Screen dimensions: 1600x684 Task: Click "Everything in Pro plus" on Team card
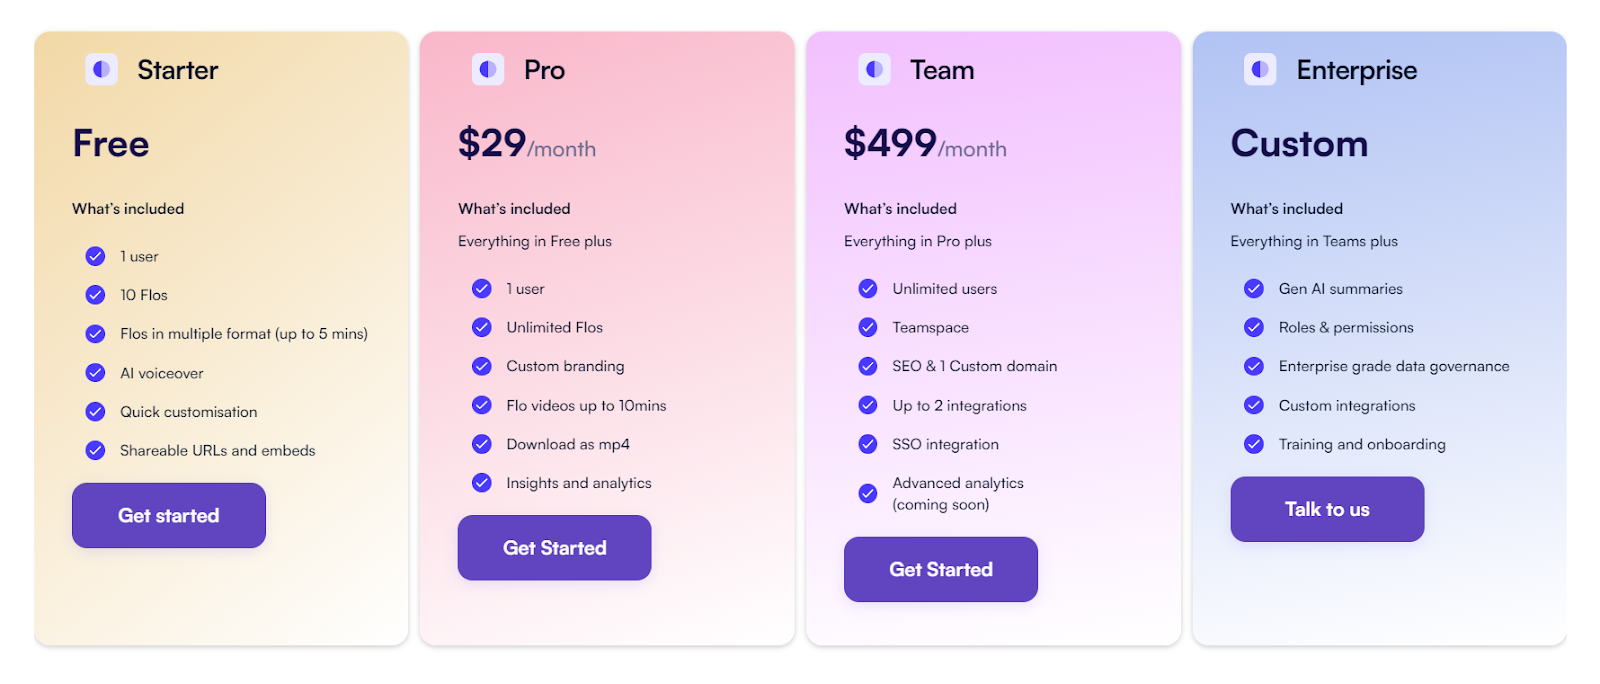917,241
